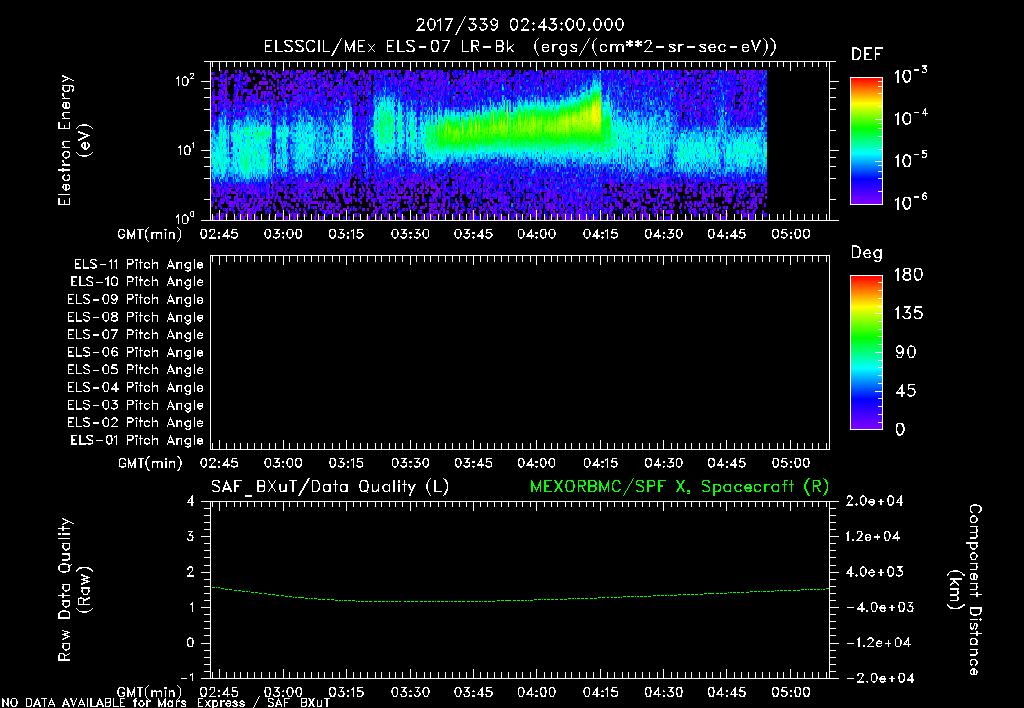Click the 'Deg' color bar label

[x=867, y=253]
